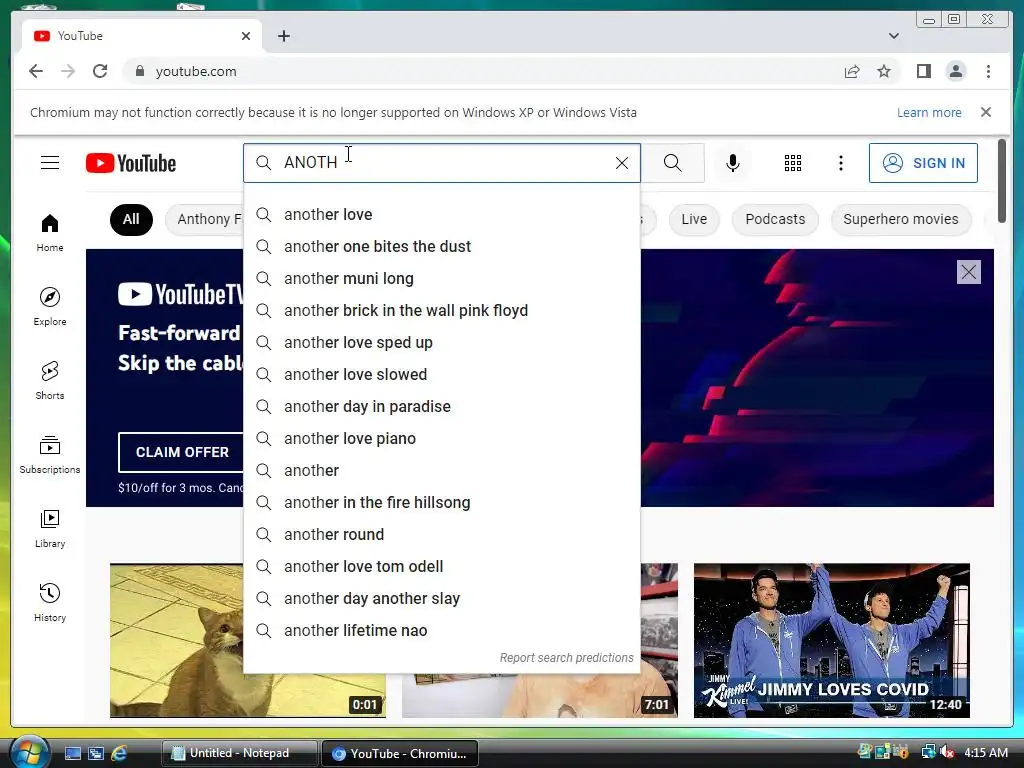
Task: Click the magnifier search button
Action: 673,163
